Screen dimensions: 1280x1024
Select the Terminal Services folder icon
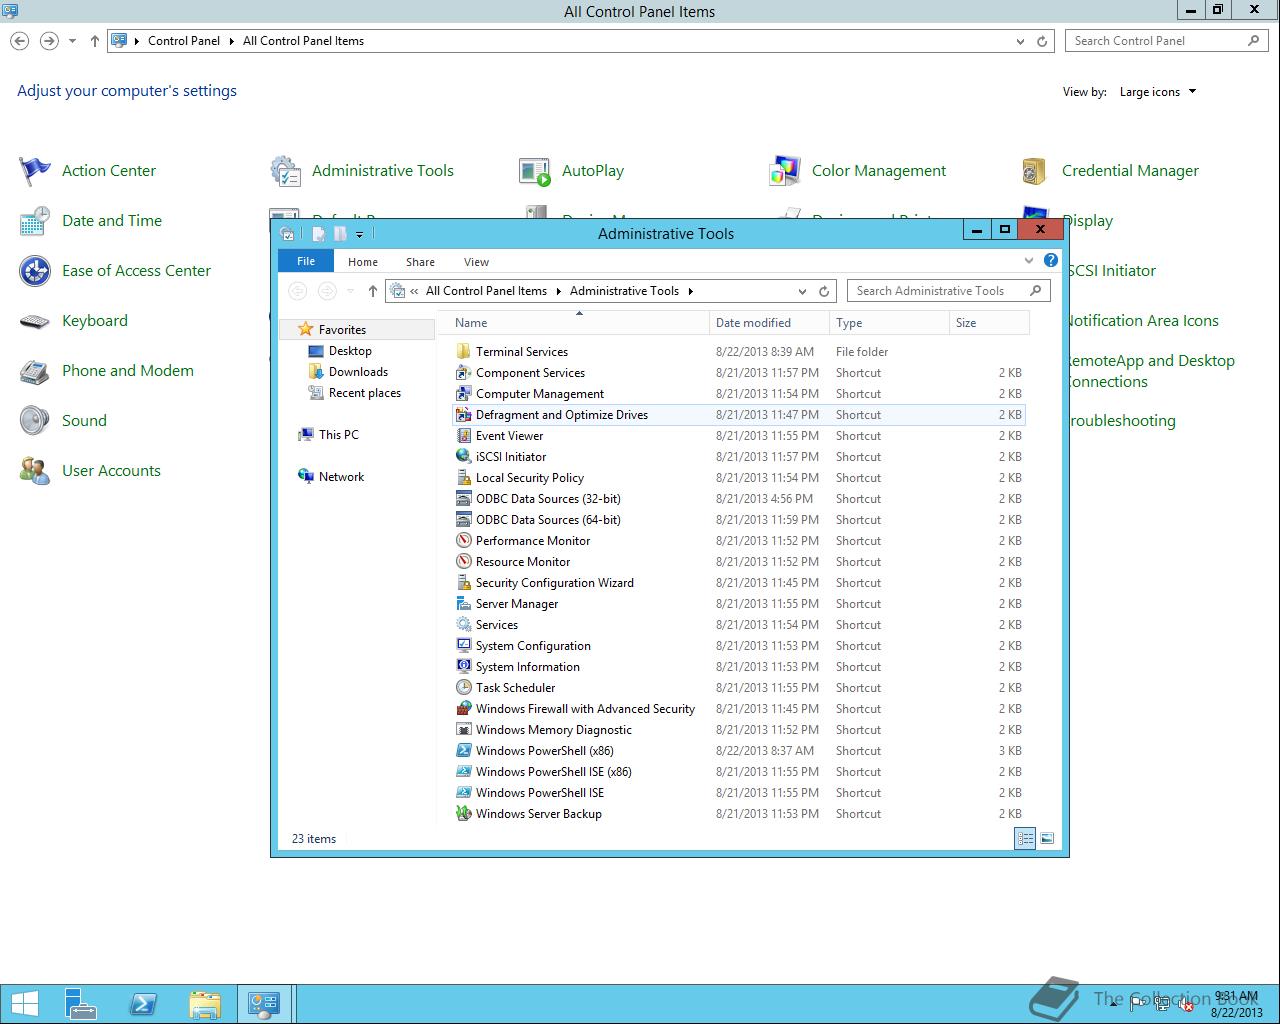463,352
